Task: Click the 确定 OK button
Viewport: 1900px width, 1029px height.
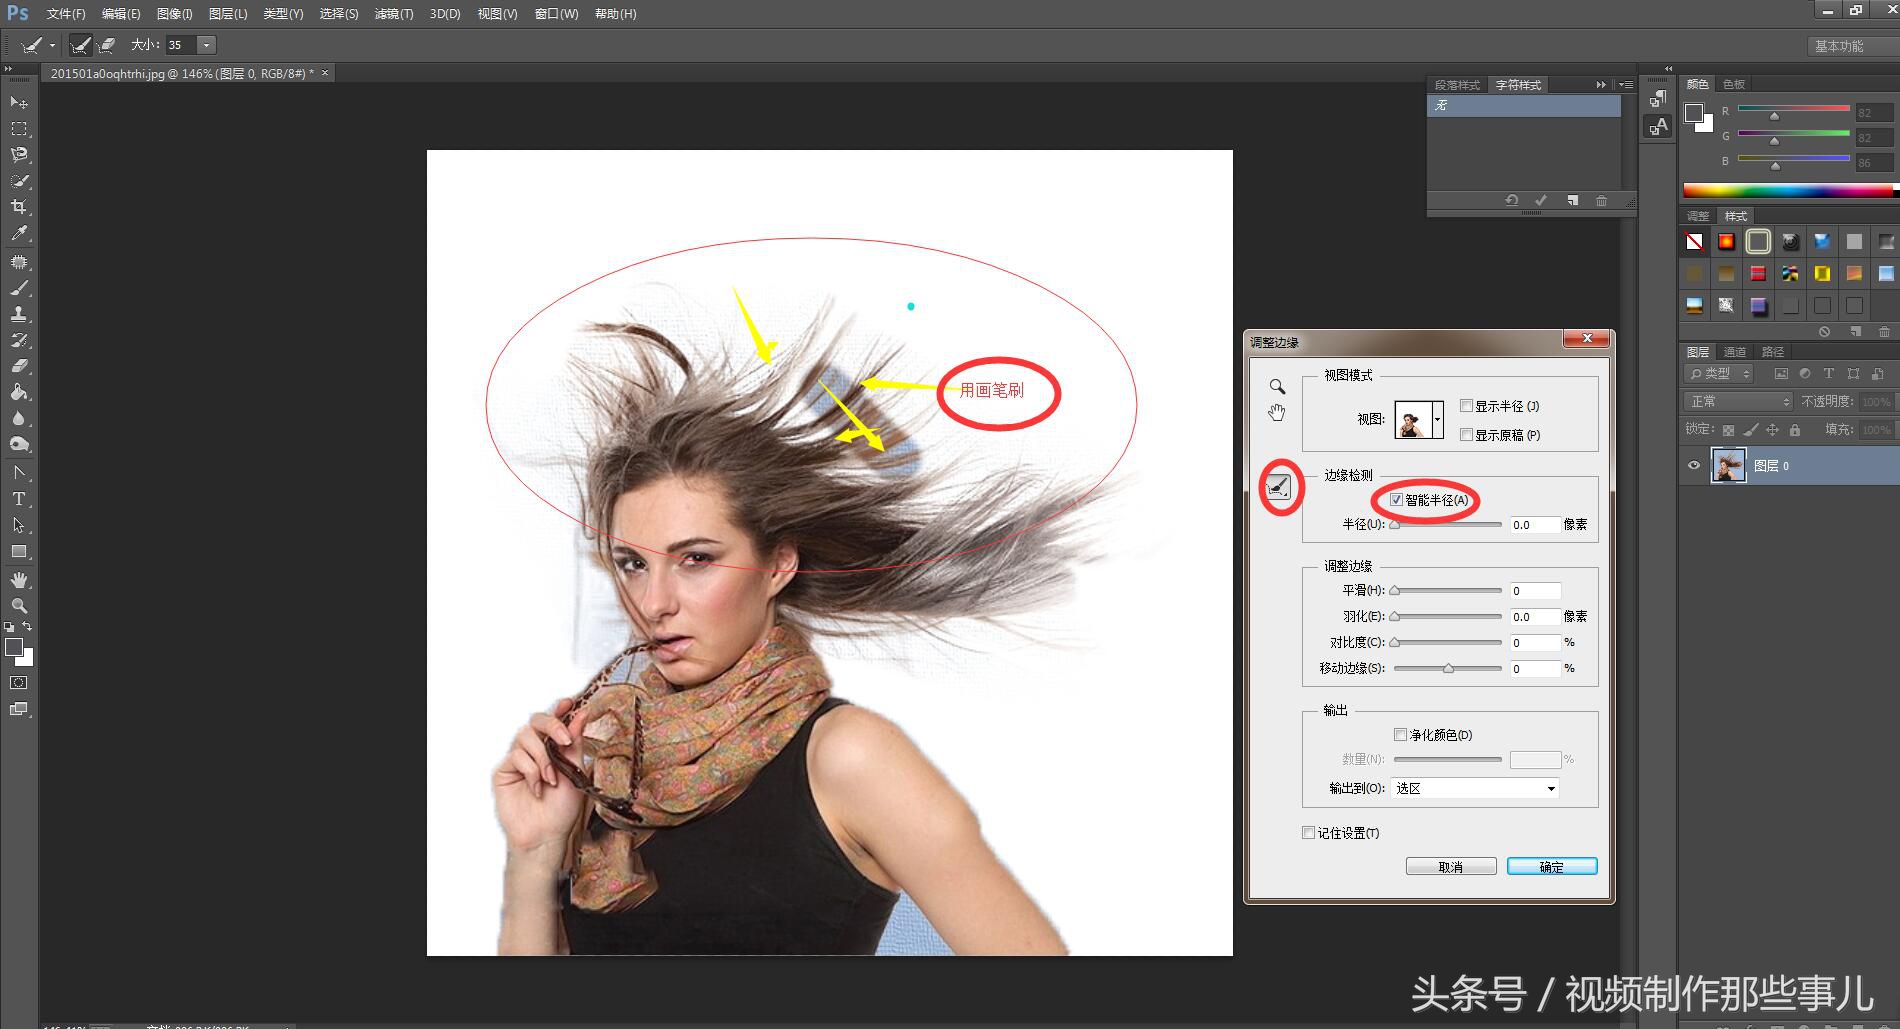Action: pyautogui.click(x=1551, y=867)
